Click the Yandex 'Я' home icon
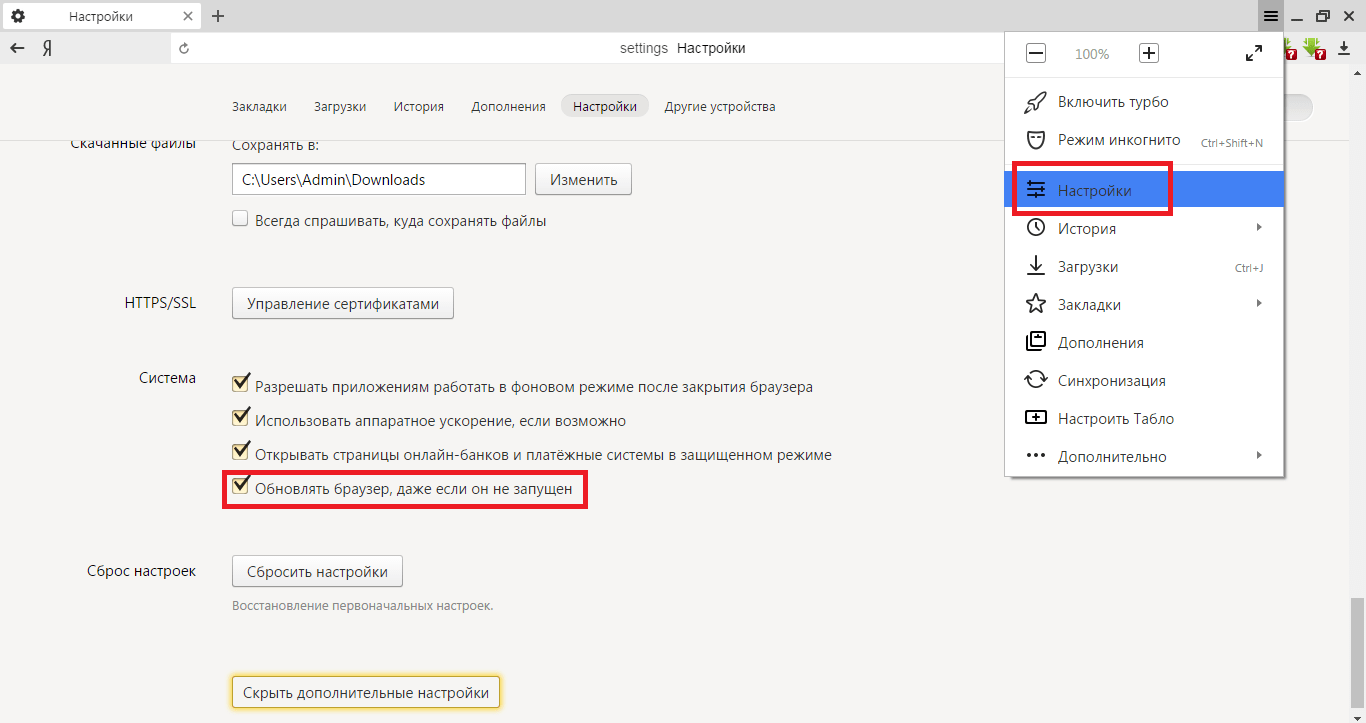The width and height of the screenshot is (1366, 723). 47,48
